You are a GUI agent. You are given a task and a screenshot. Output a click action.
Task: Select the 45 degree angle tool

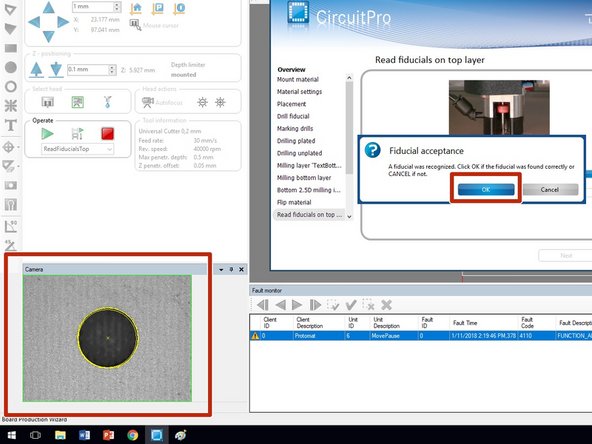click(x=10, y=245)
